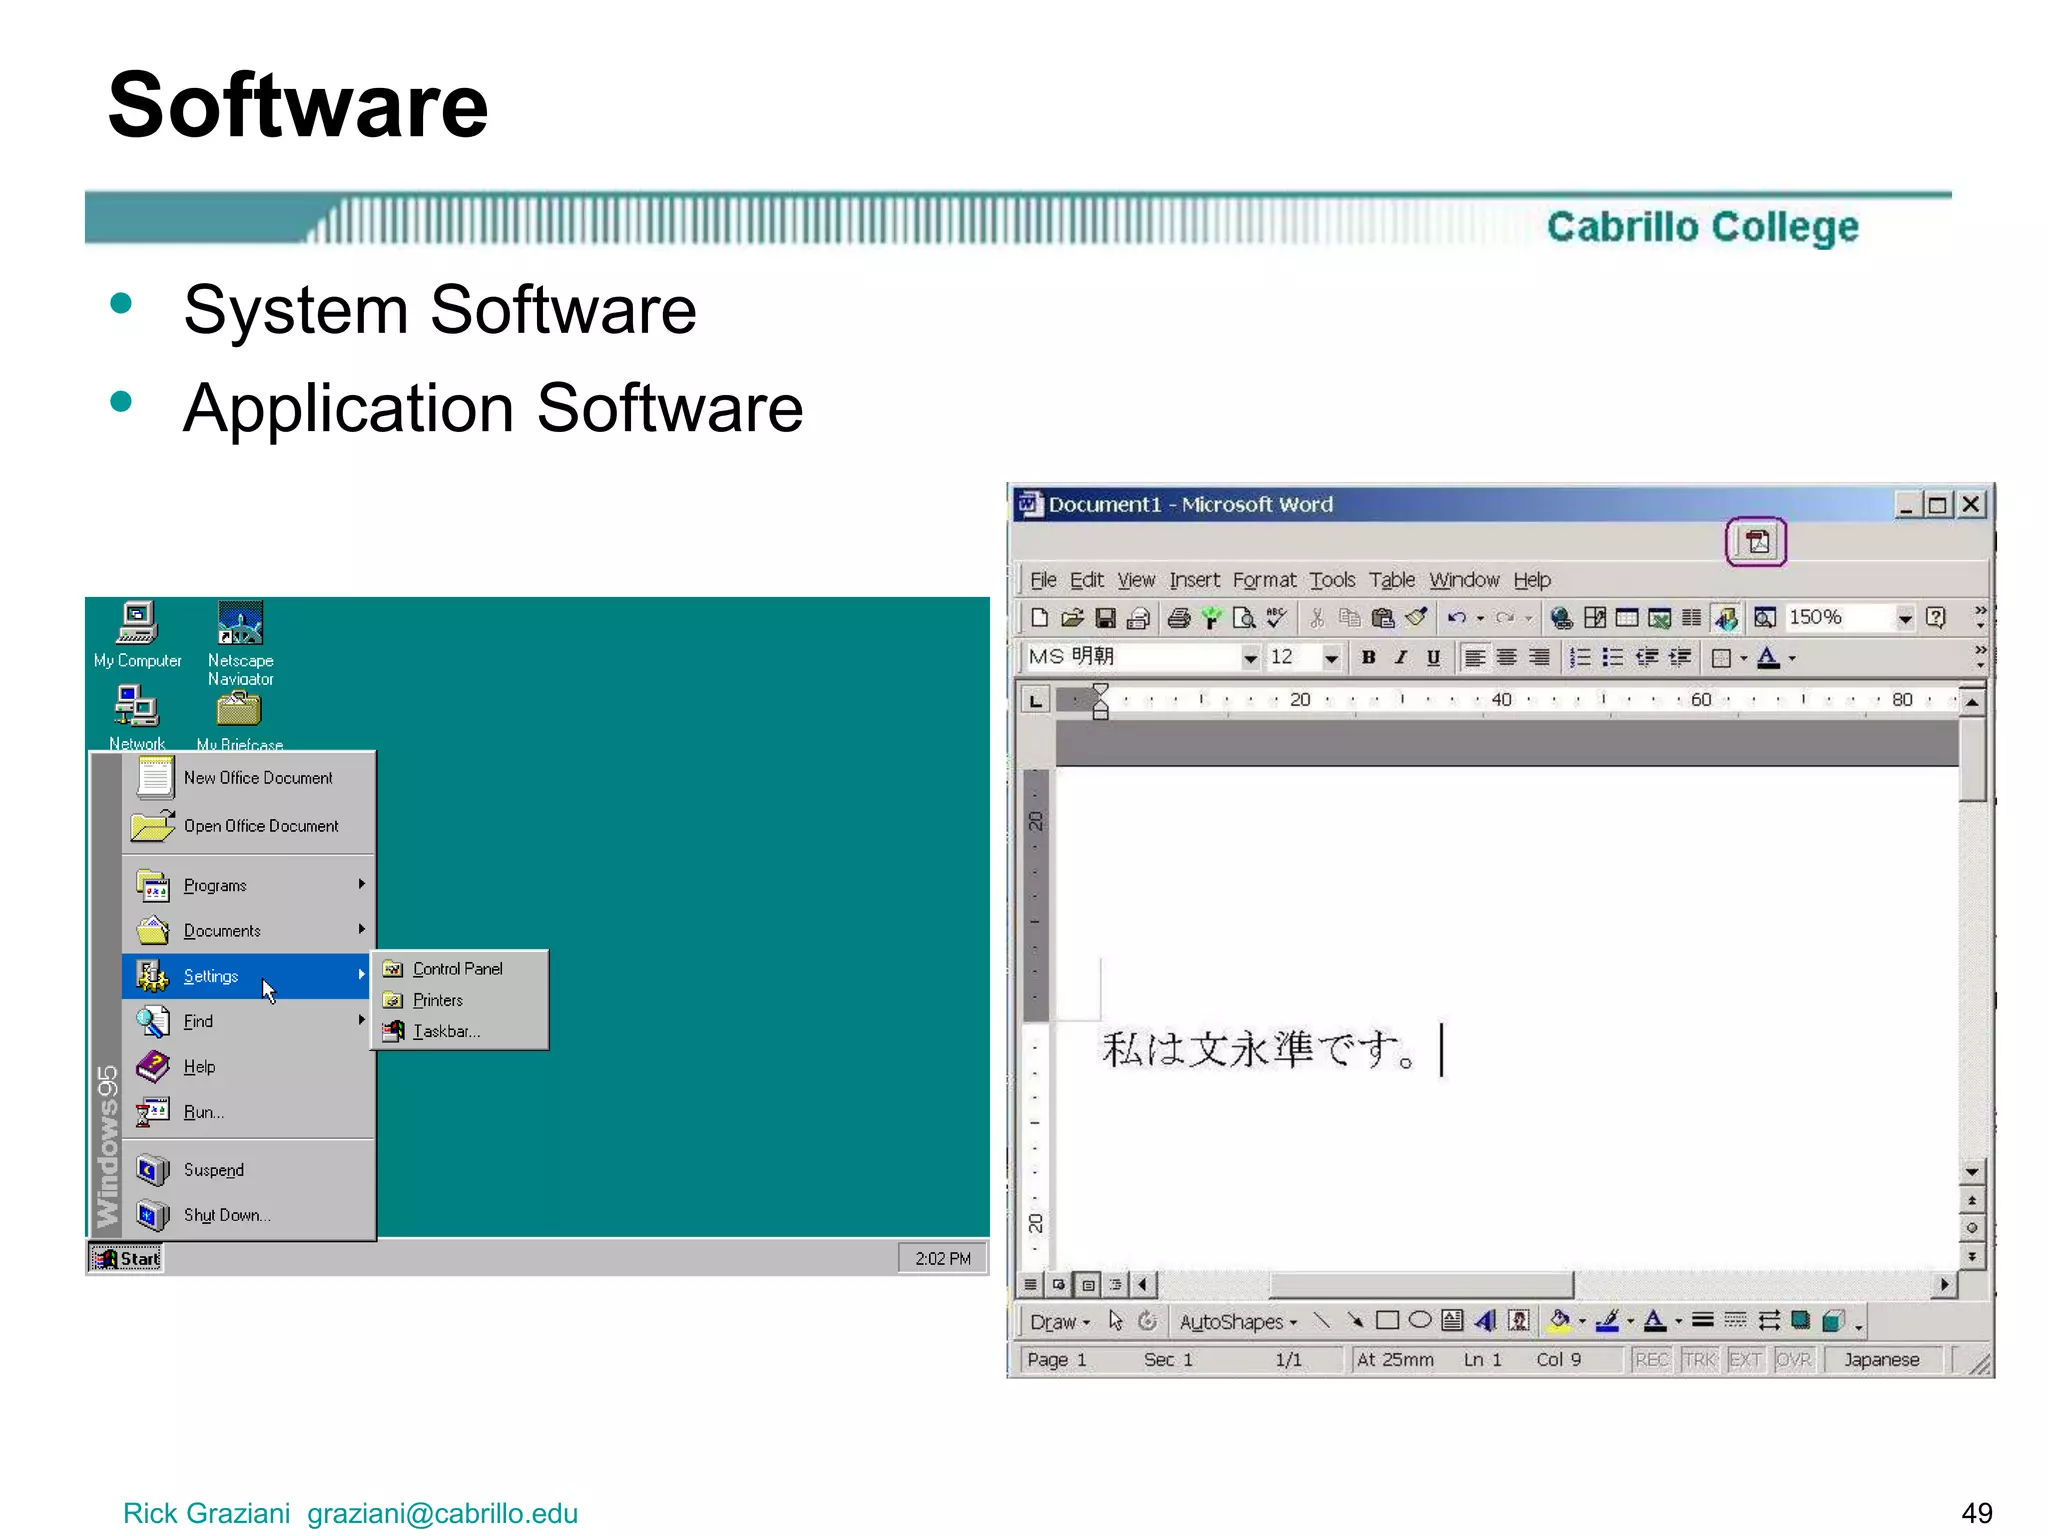Click the Insert Table icon
This screenshot has width=2048, height=1536.
1627,618
